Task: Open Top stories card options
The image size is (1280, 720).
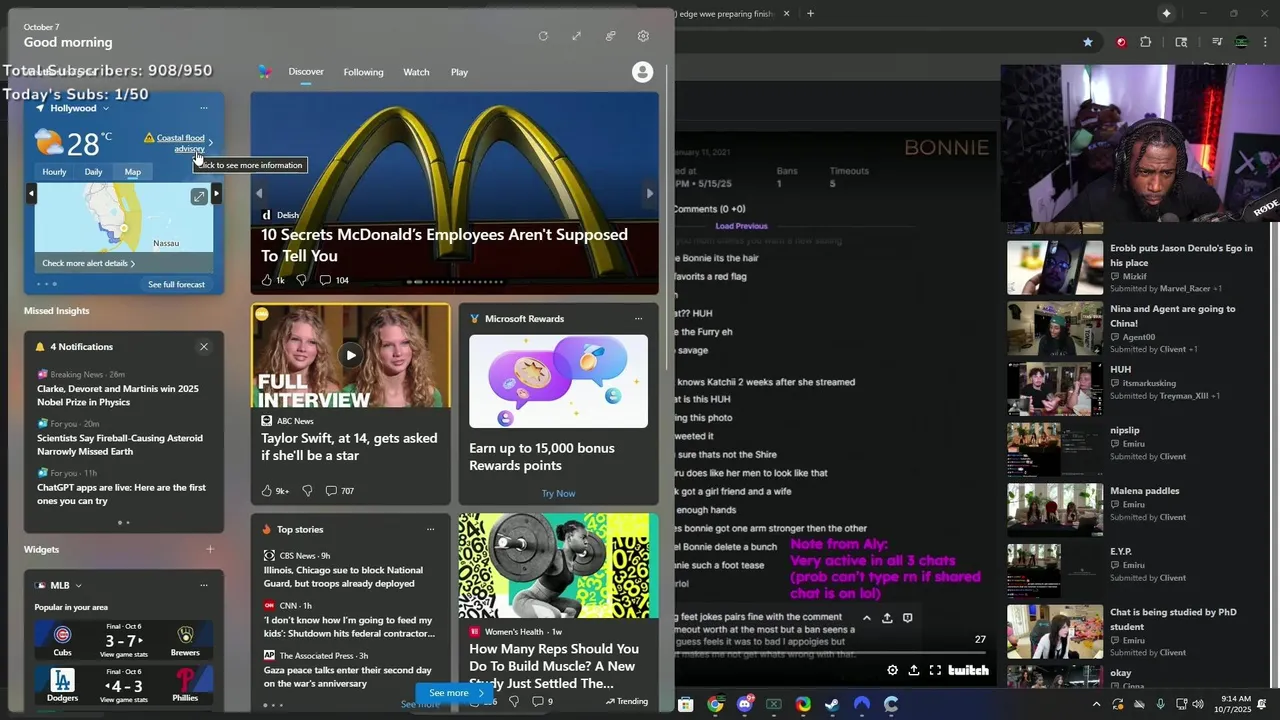Action: [431, 530]
